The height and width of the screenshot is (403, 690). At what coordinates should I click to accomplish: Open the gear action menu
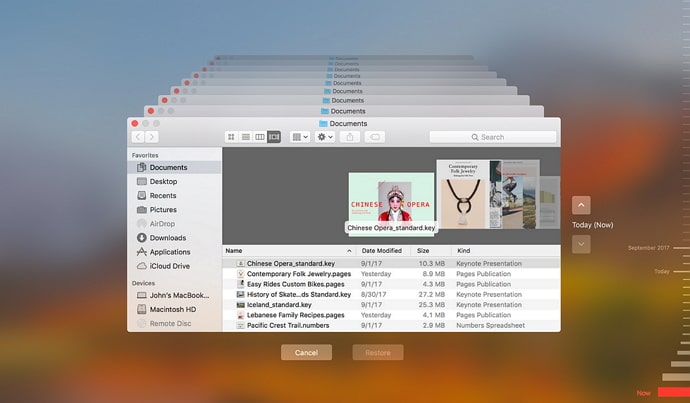[325, 137]
